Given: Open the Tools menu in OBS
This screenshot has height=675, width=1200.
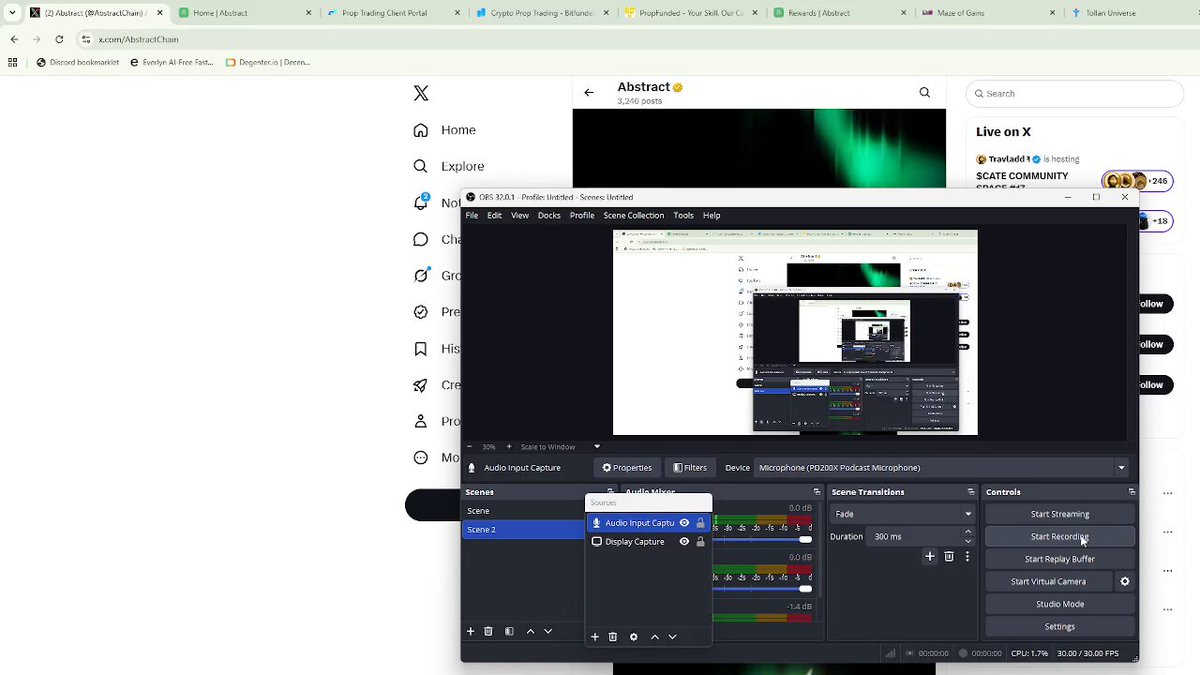Looking at the screenshot, I should (x=683, y=215).
